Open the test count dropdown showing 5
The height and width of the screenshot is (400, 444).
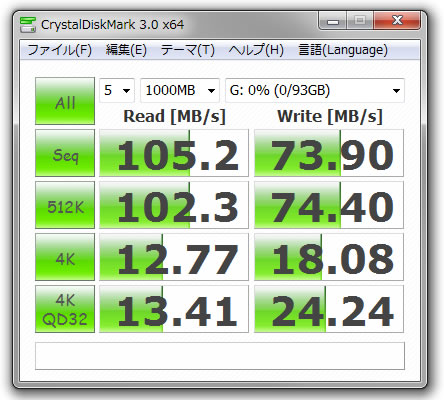[x=117, y=90]
